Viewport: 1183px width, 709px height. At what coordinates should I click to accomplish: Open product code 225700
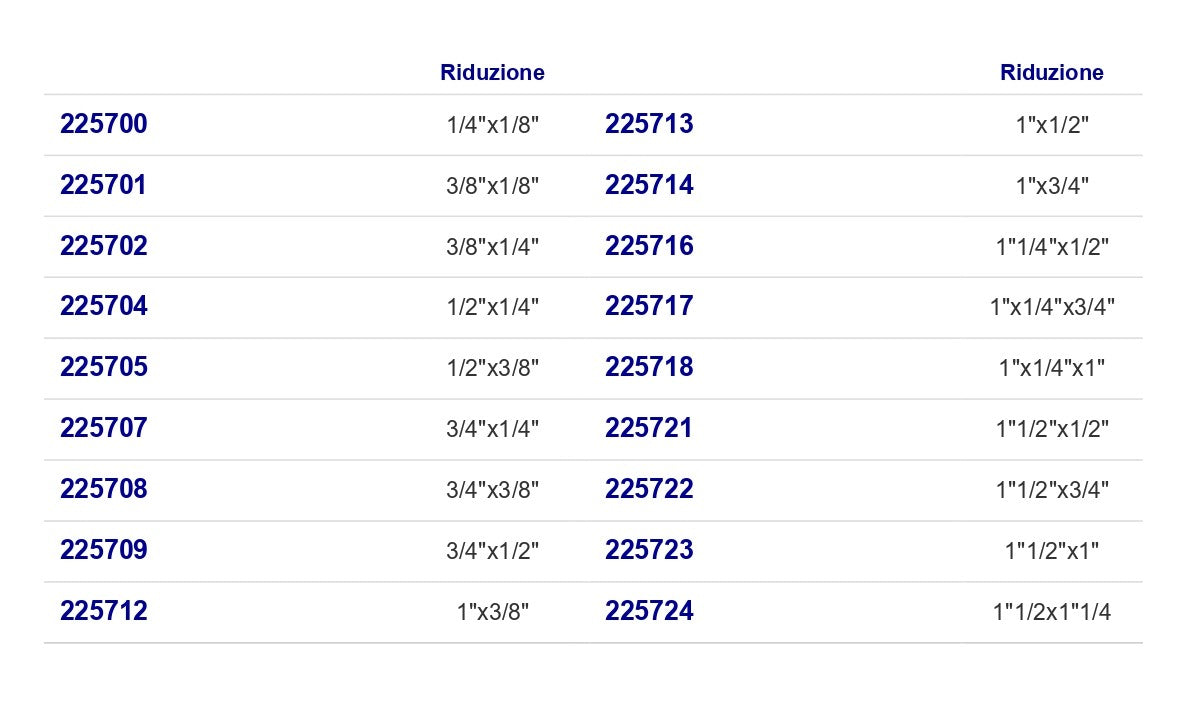click(103, 124)
